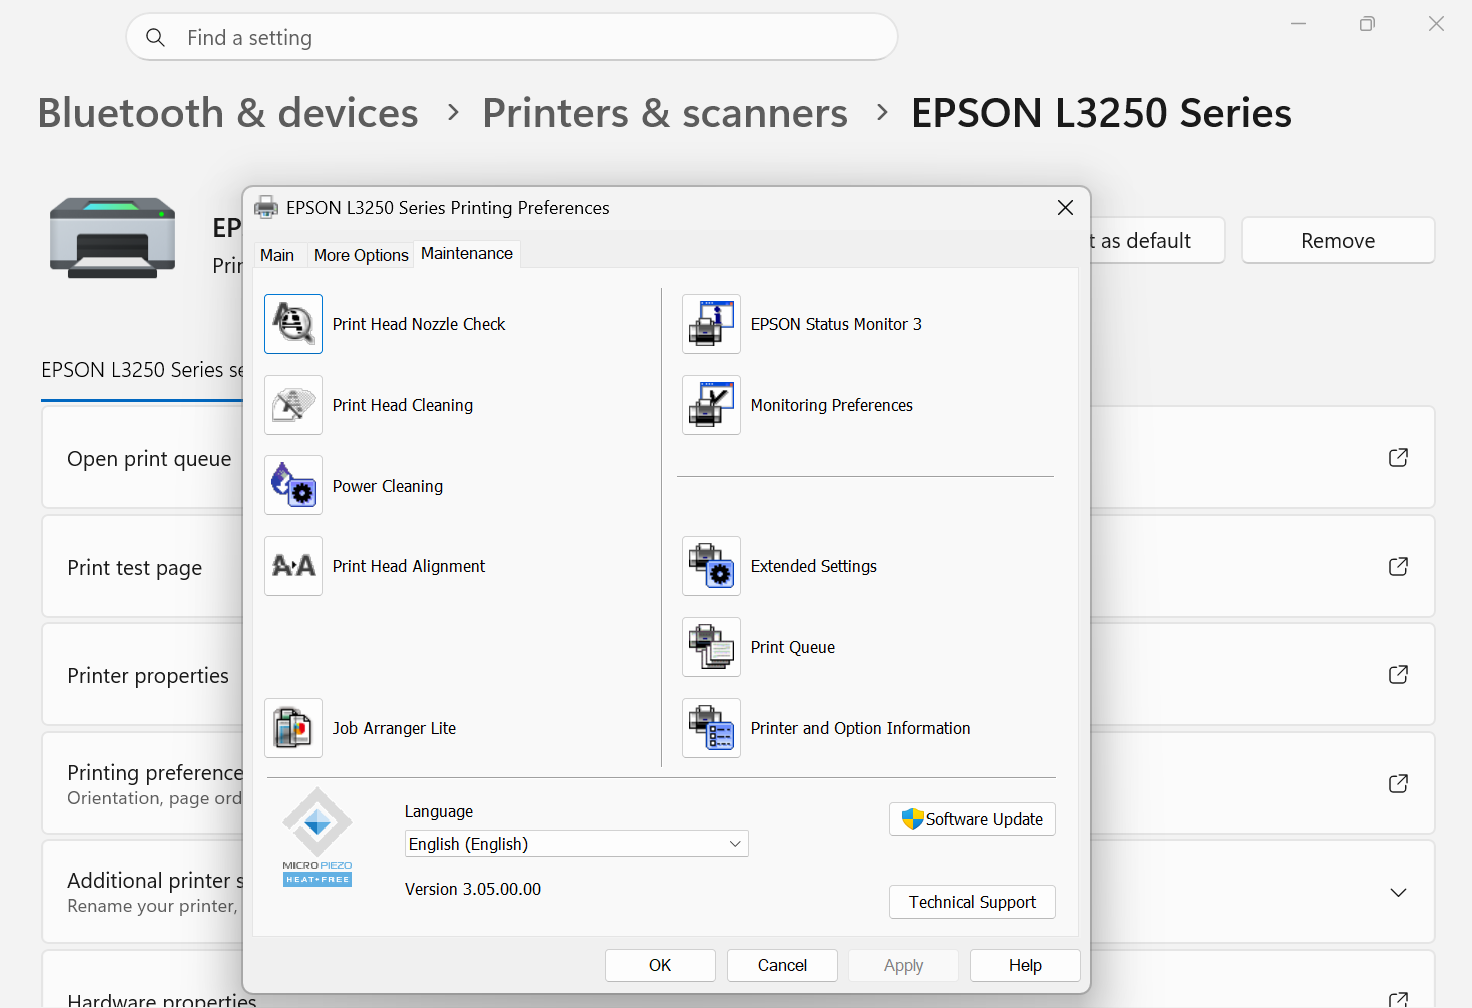
Task: Click the Set as default button
Action: 1157,241
